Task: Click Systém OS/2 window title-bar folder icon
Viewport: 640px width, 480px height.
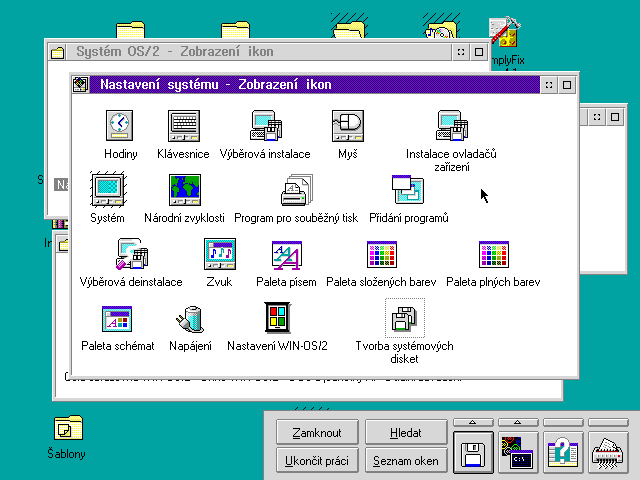Action: coord(58,52)
